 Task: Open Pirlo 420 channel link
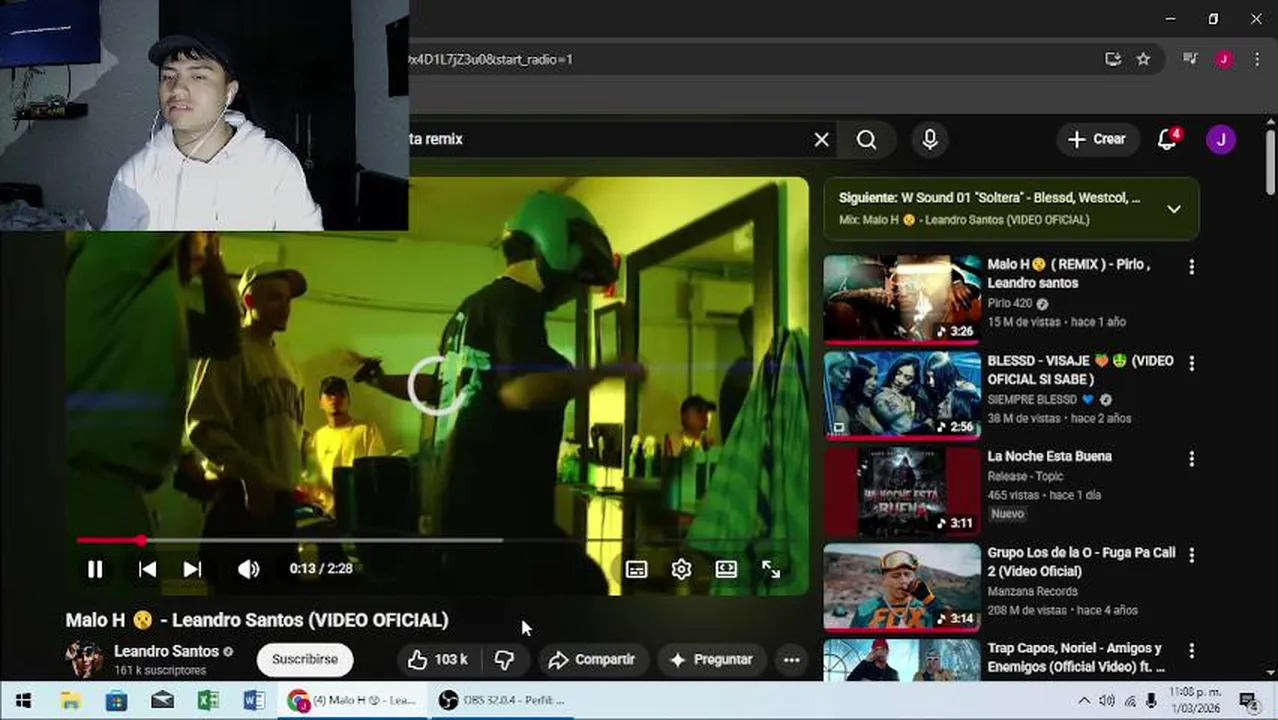pyautogui.click(x=1009, y=303)
